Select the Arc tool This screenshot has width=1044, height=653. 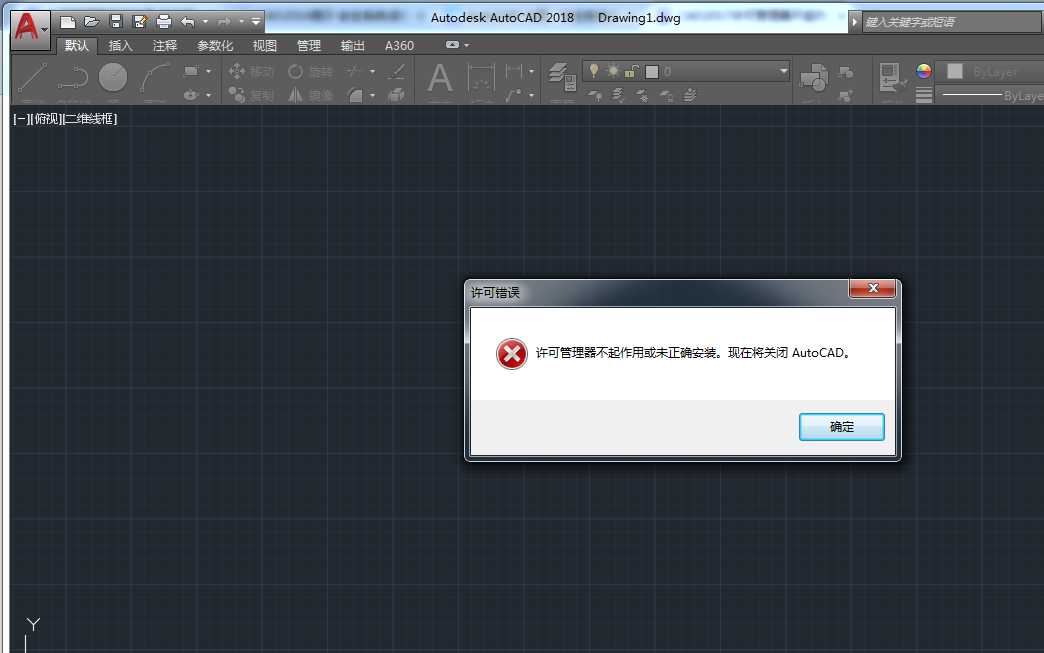(154, 78)
